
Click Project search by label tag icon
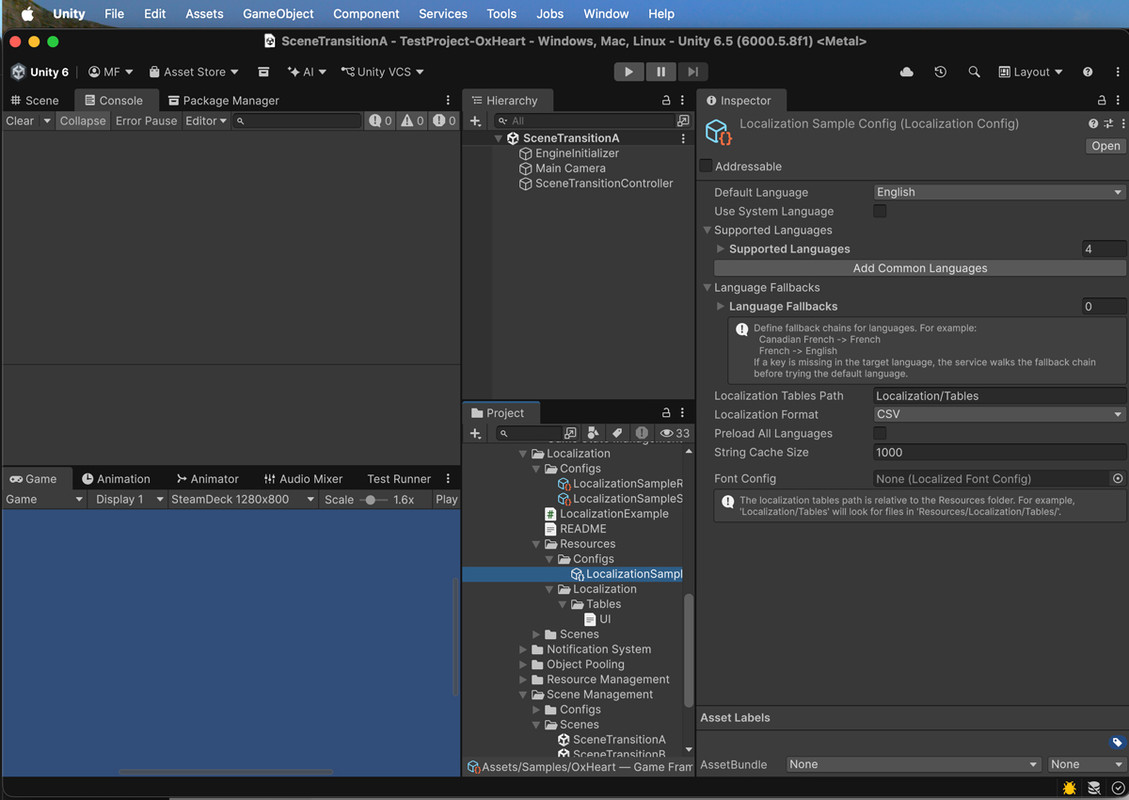(x=617, y=433)
